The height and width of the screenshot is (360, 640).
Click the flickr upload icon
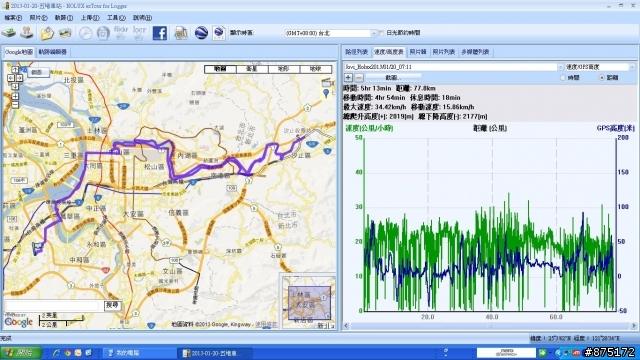[121, 33]
